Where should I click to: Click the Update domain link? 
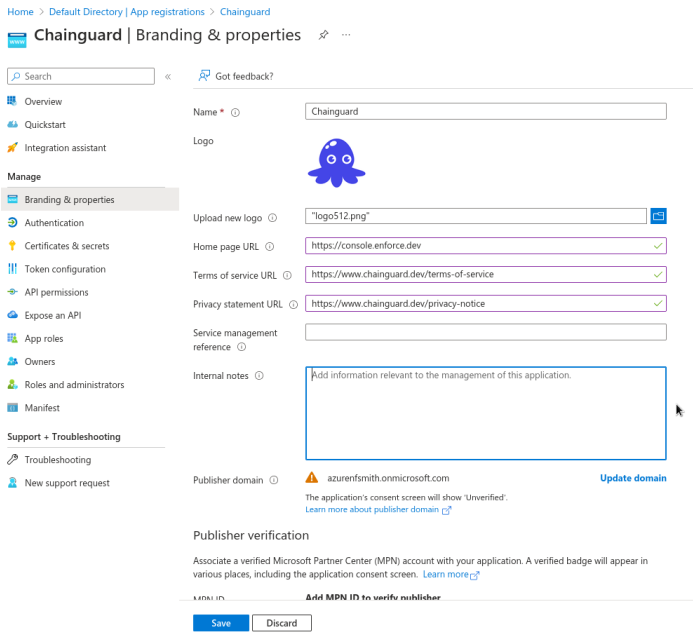[633, 478]
